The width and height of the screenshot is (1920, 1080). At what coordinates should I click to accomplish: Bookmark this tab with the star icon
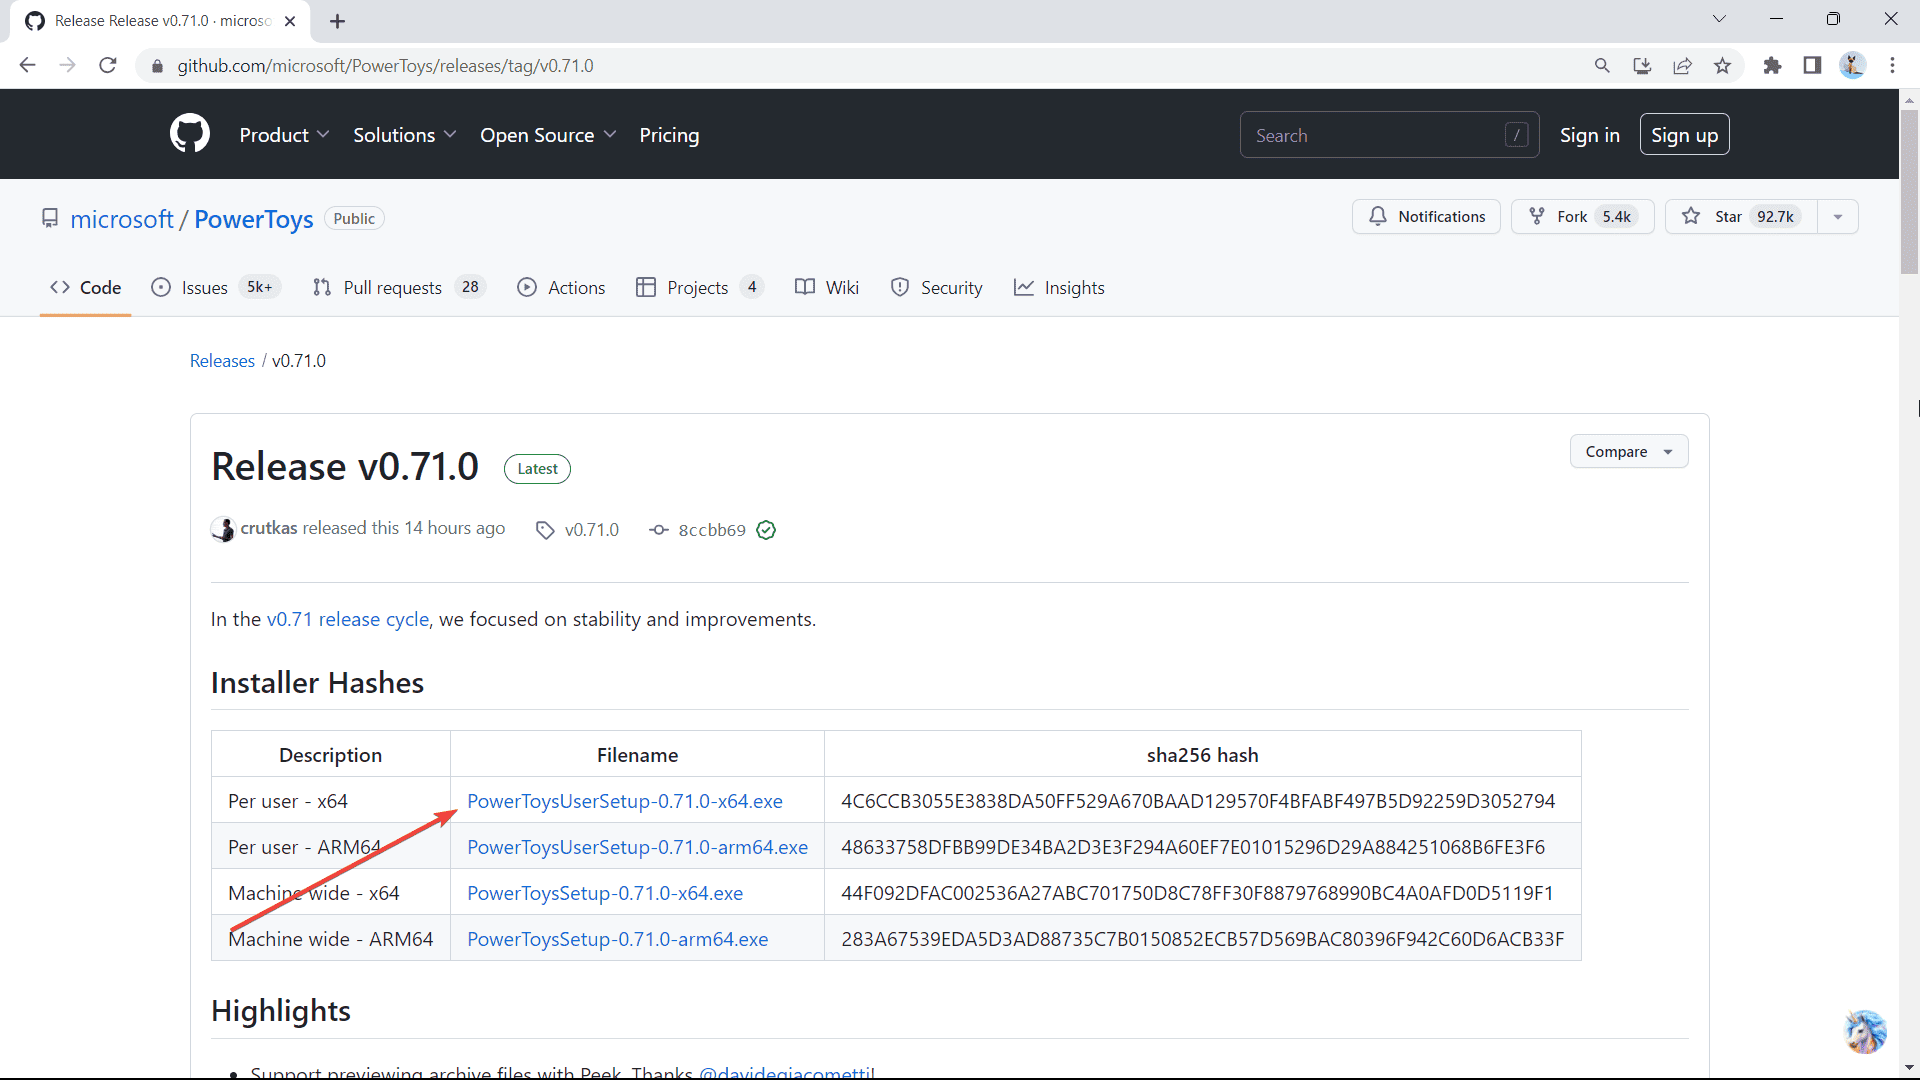coord(1722,65)
